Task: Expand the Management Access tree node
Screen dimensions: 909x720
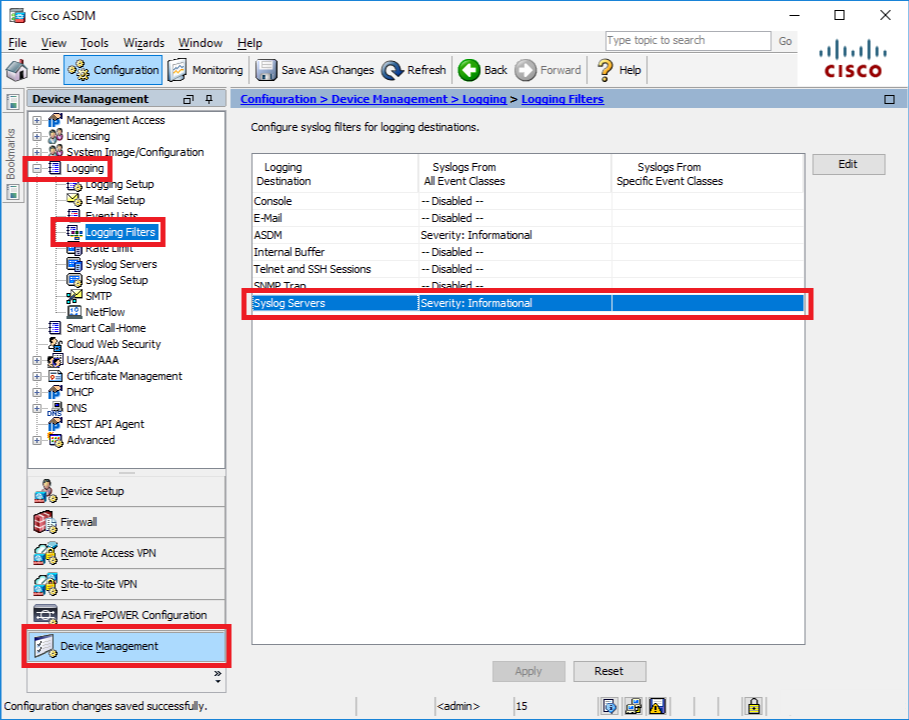Action: coord(37,120)
